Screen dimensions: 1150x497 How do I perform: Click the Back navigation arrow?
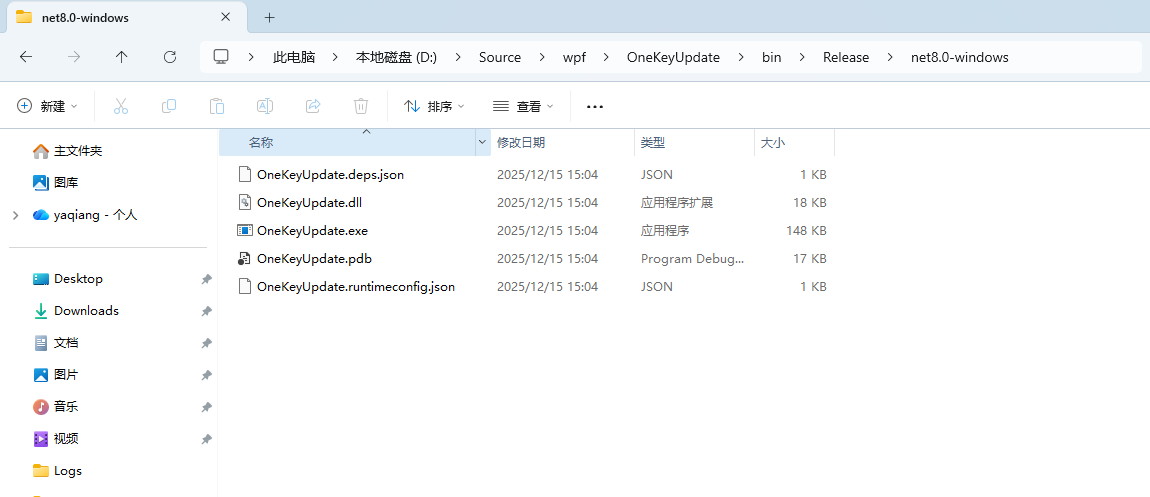(x=26, y=57)
